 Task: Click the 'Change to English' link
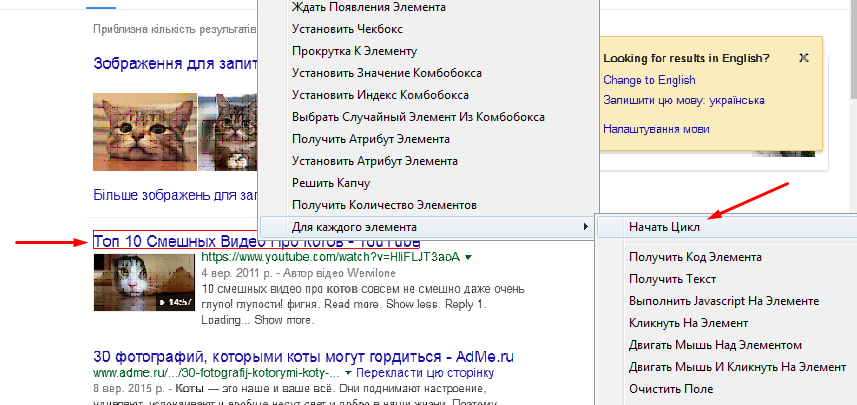click(x=648, y=80)
